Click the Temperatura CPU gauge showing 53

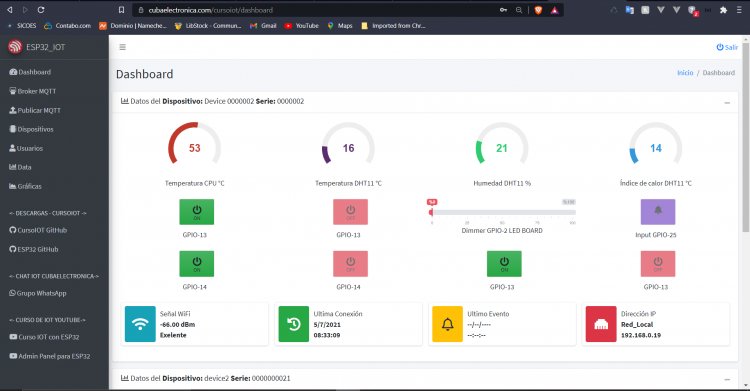(194, 145)
